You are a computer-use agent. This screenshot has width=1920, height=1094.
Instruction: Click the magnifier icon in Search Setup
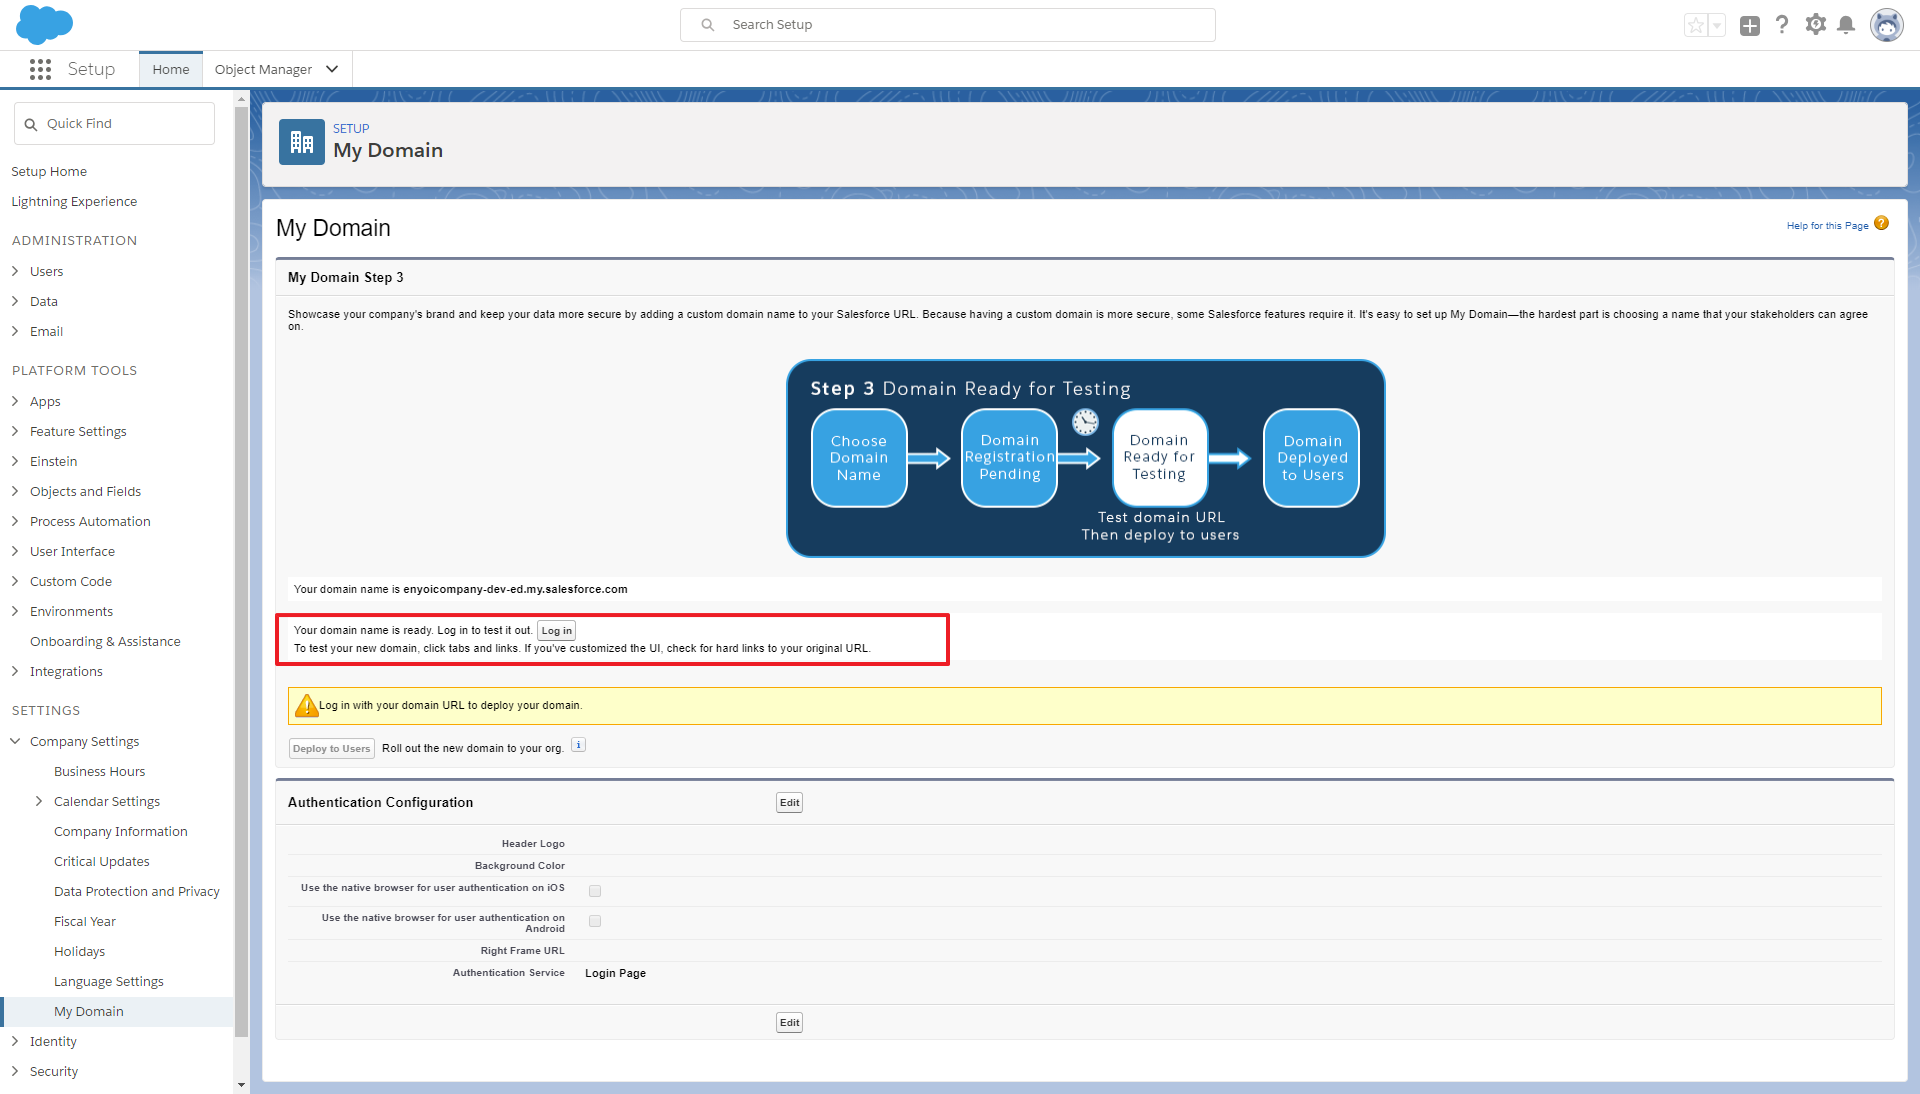pyautogui.click(x=708, y=25)
